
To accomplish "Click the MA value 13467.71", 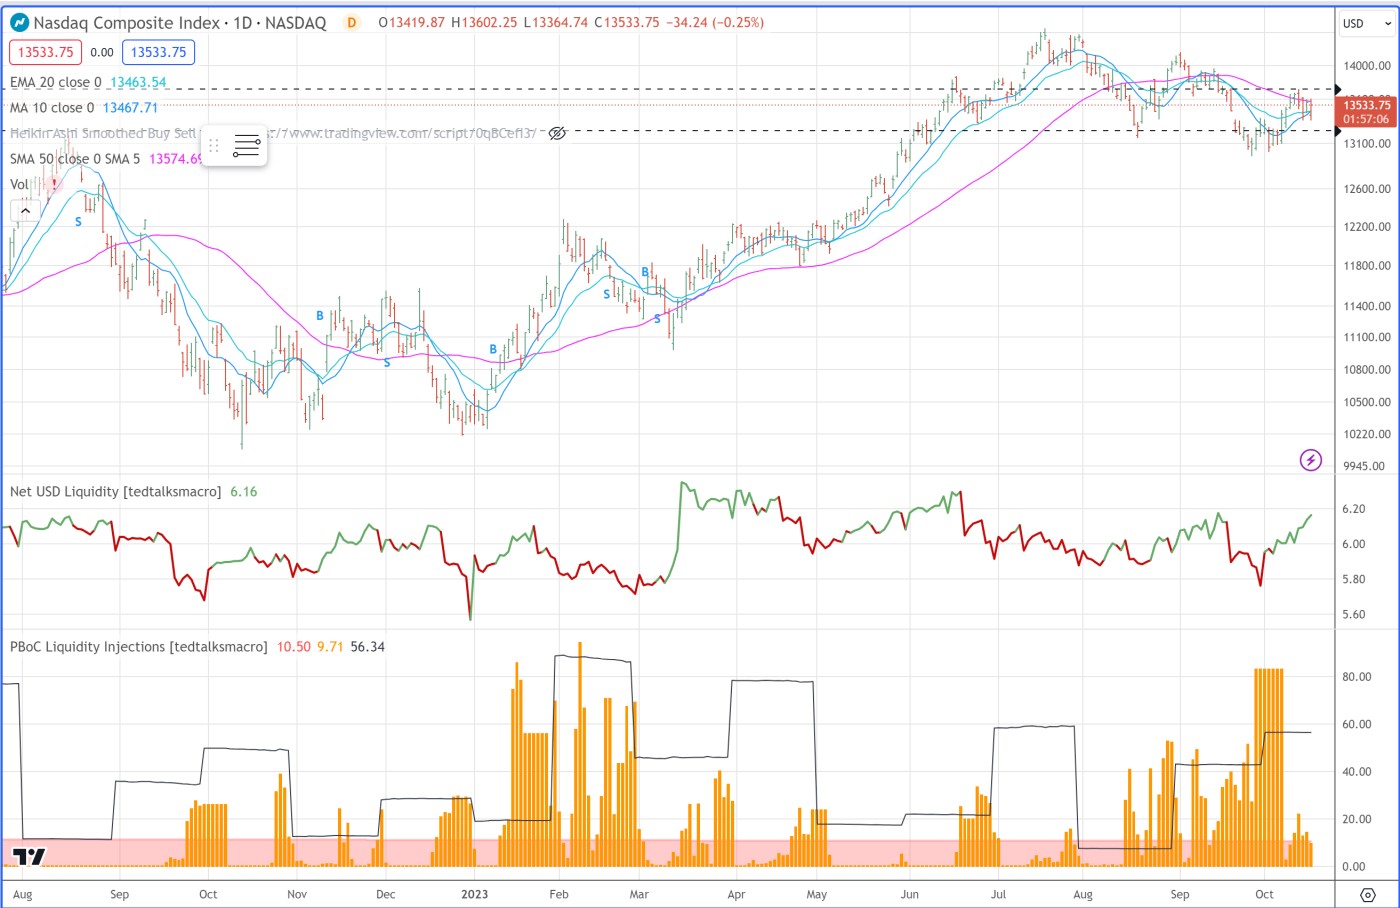I will (130, 107).
